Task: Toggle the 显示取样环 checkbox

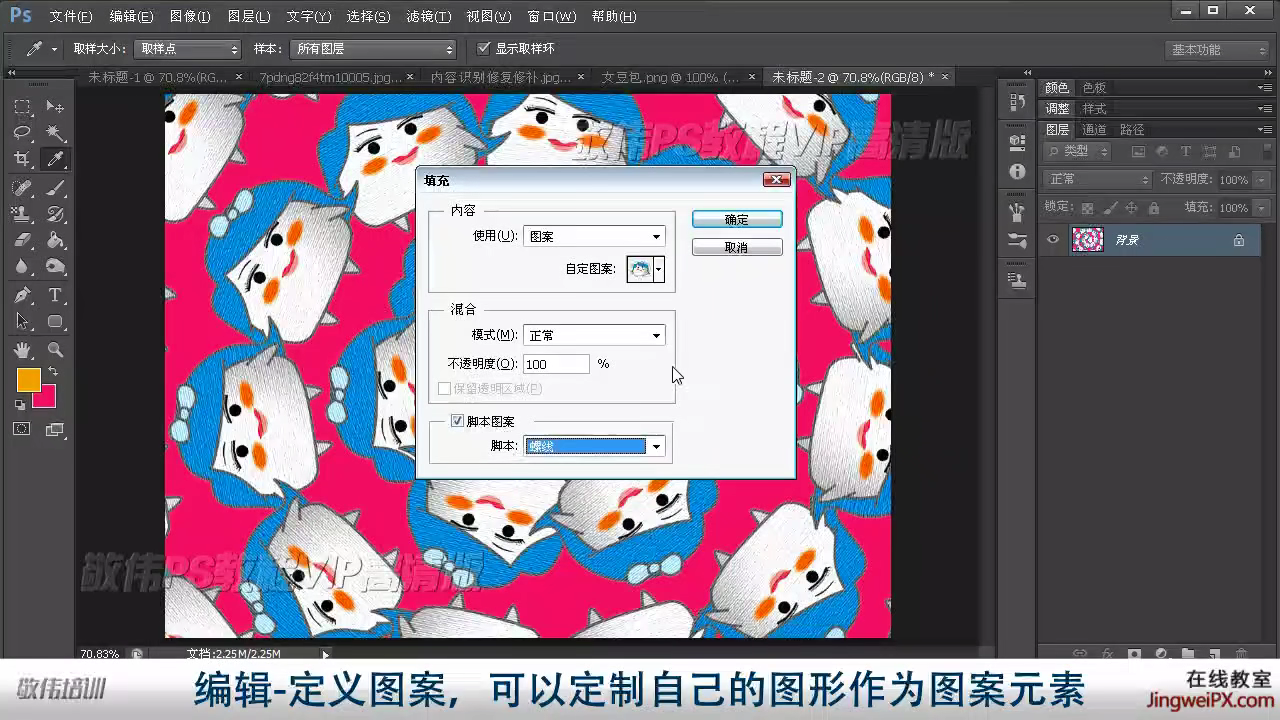Action: (484, 48)
